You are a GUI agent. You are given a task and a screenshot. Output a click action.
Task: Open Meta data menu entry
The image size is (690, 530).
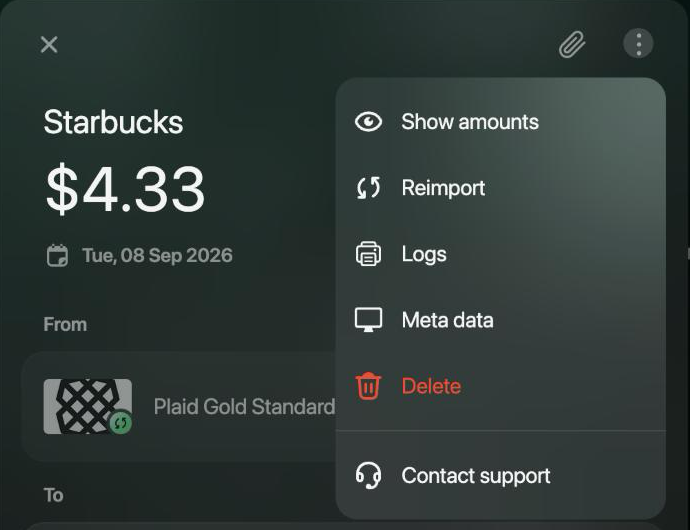click(x=447, y=320)
